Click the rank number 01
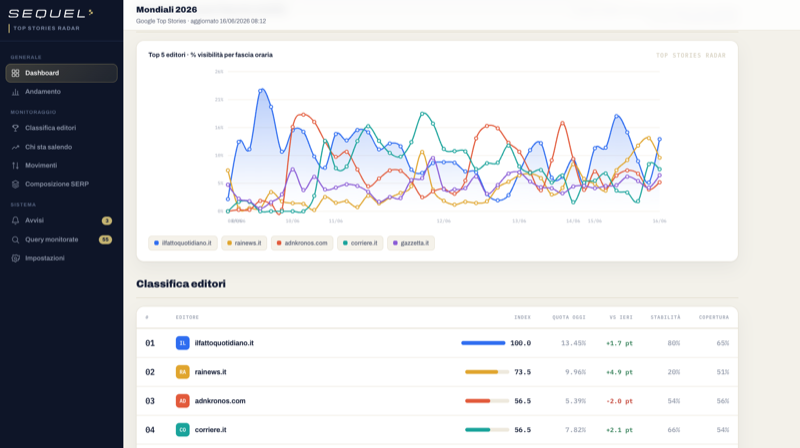This screenshot has width=800, height=448. (x=150, y=343)
